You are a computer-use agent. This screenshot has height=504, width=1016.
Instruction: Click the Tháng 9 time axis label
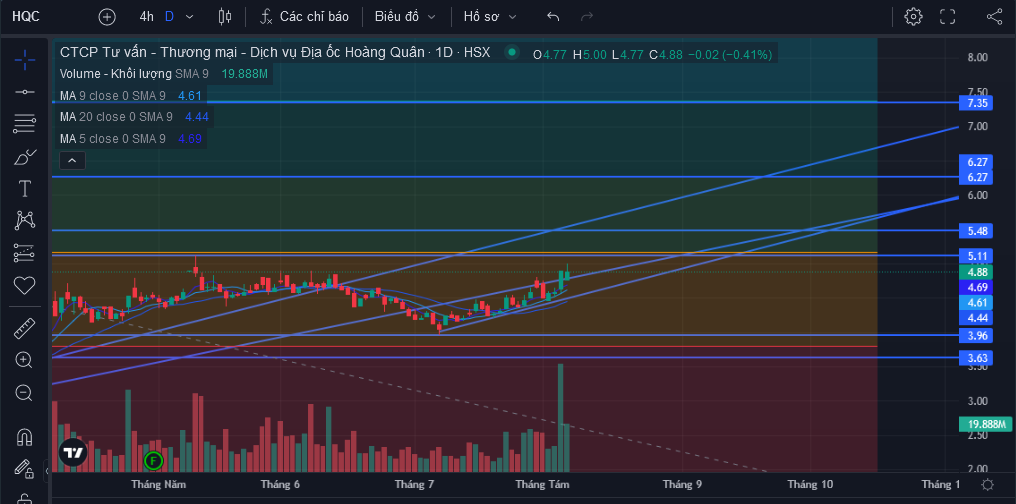coord(682,485)
